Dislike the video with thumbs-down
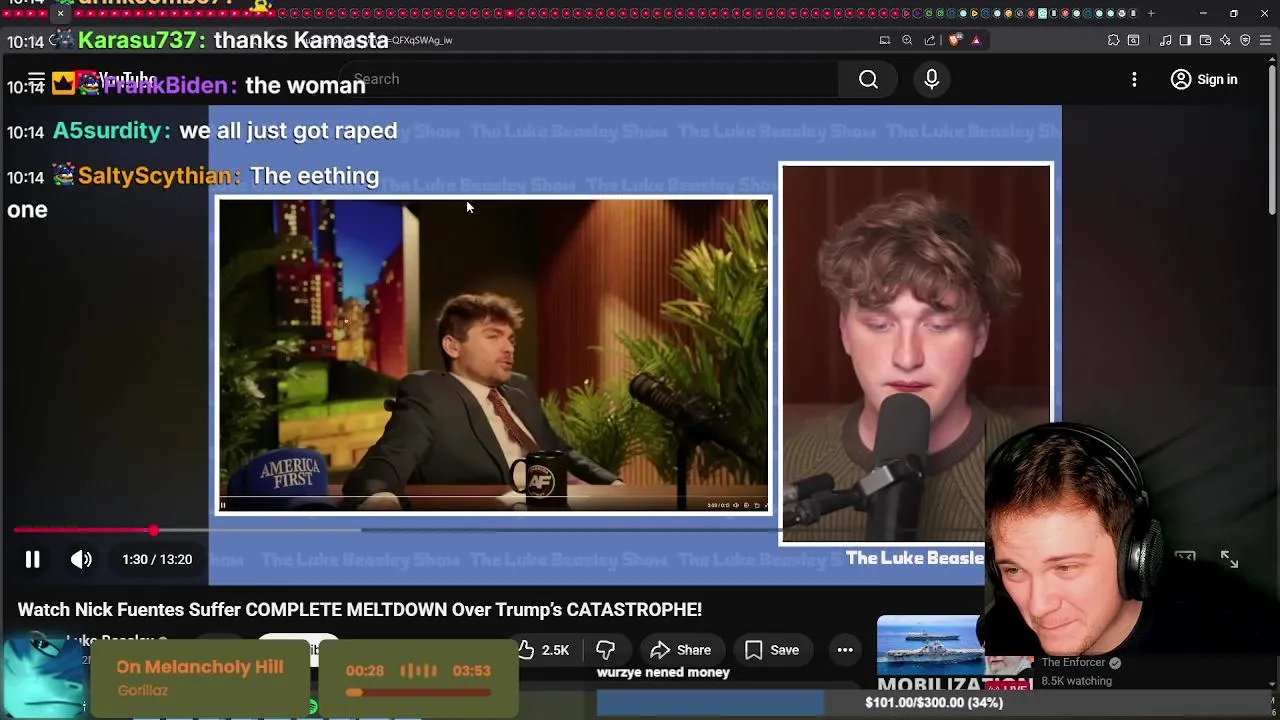This screenshot has width=1280, height=720. [x=605, y=650]
